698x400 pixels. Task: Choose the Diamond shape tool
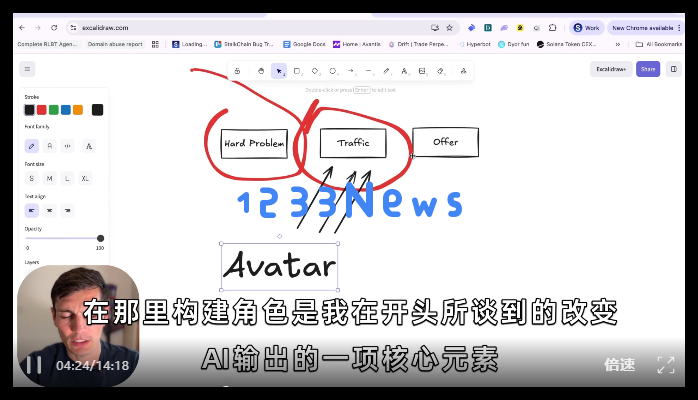(315, 71)
